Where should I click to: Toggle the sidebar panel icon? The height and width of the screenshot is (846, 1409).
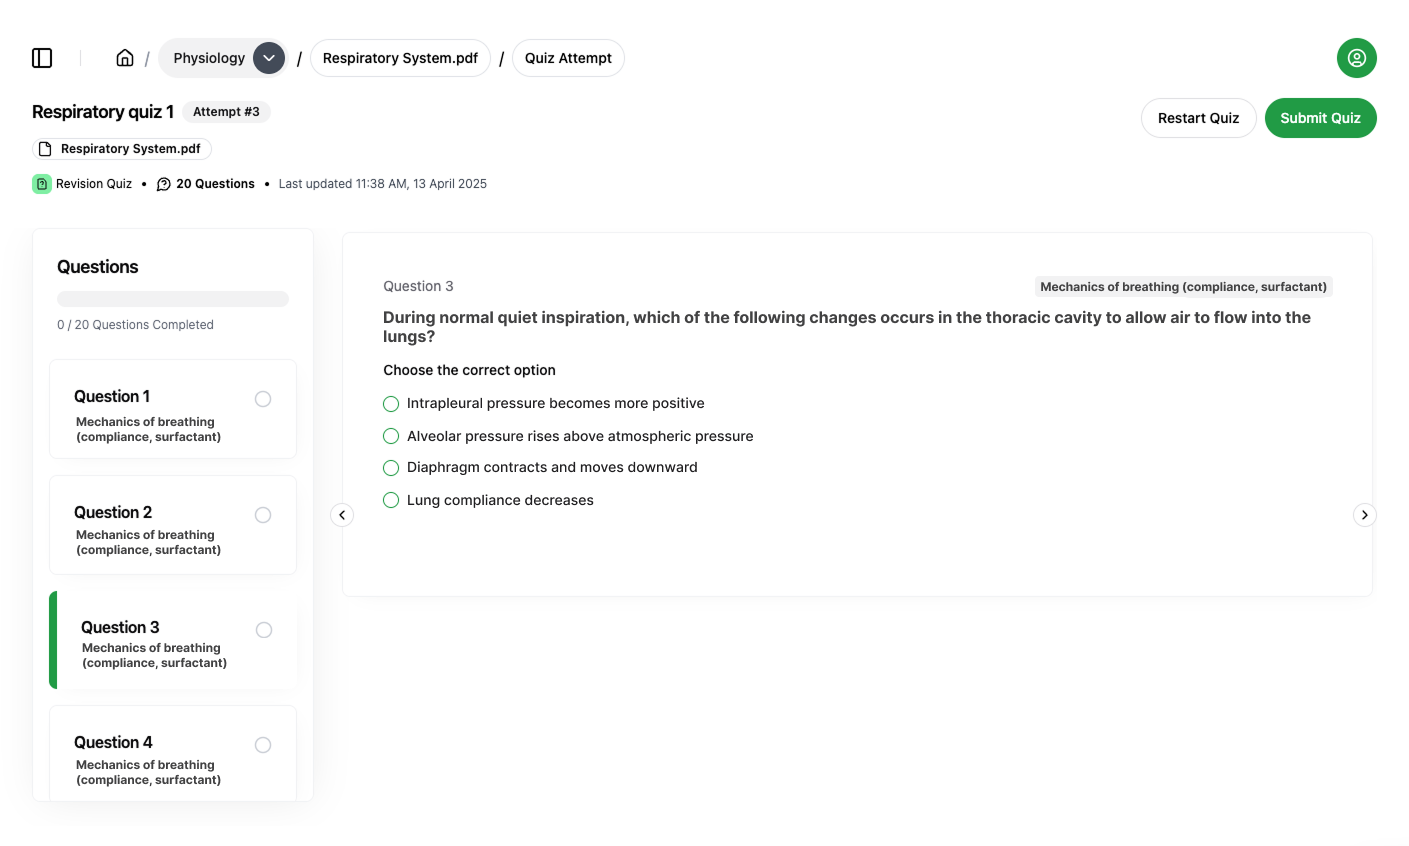(x=42, y=58)
